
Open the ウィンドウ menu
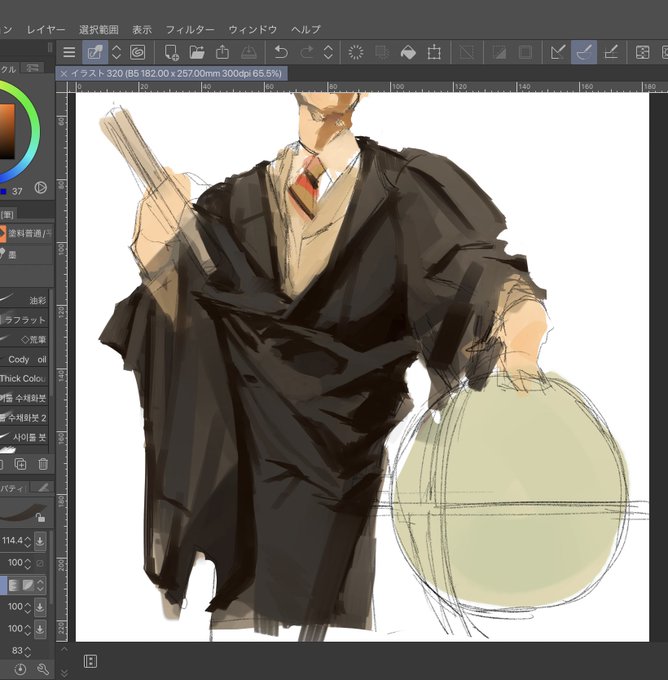[252, 29]
